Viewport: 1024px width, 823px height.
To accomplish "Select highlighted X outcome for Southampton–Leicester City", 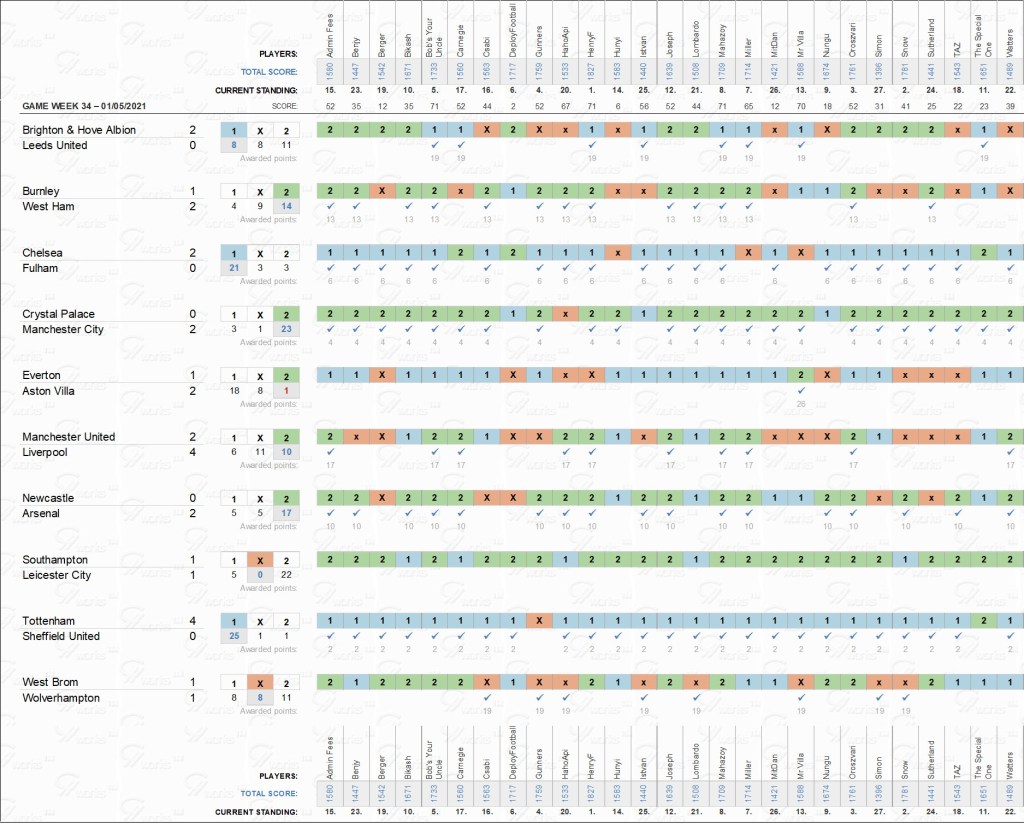I will 260,560.
